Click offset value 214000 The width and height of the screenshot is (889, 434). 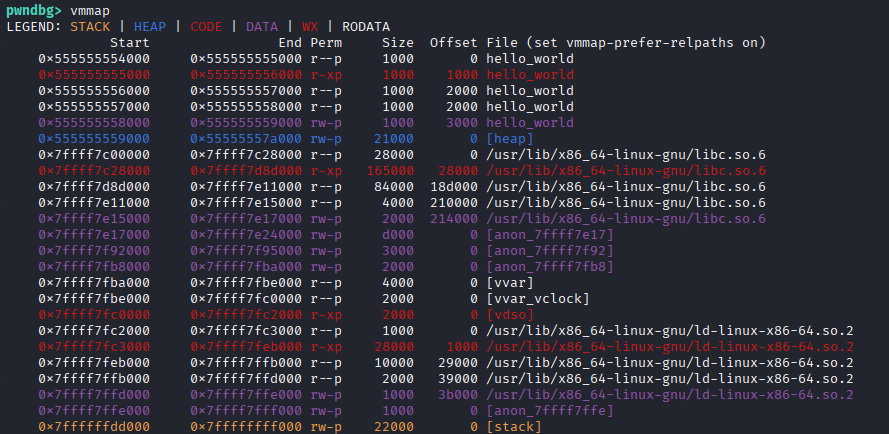[454, 218]
